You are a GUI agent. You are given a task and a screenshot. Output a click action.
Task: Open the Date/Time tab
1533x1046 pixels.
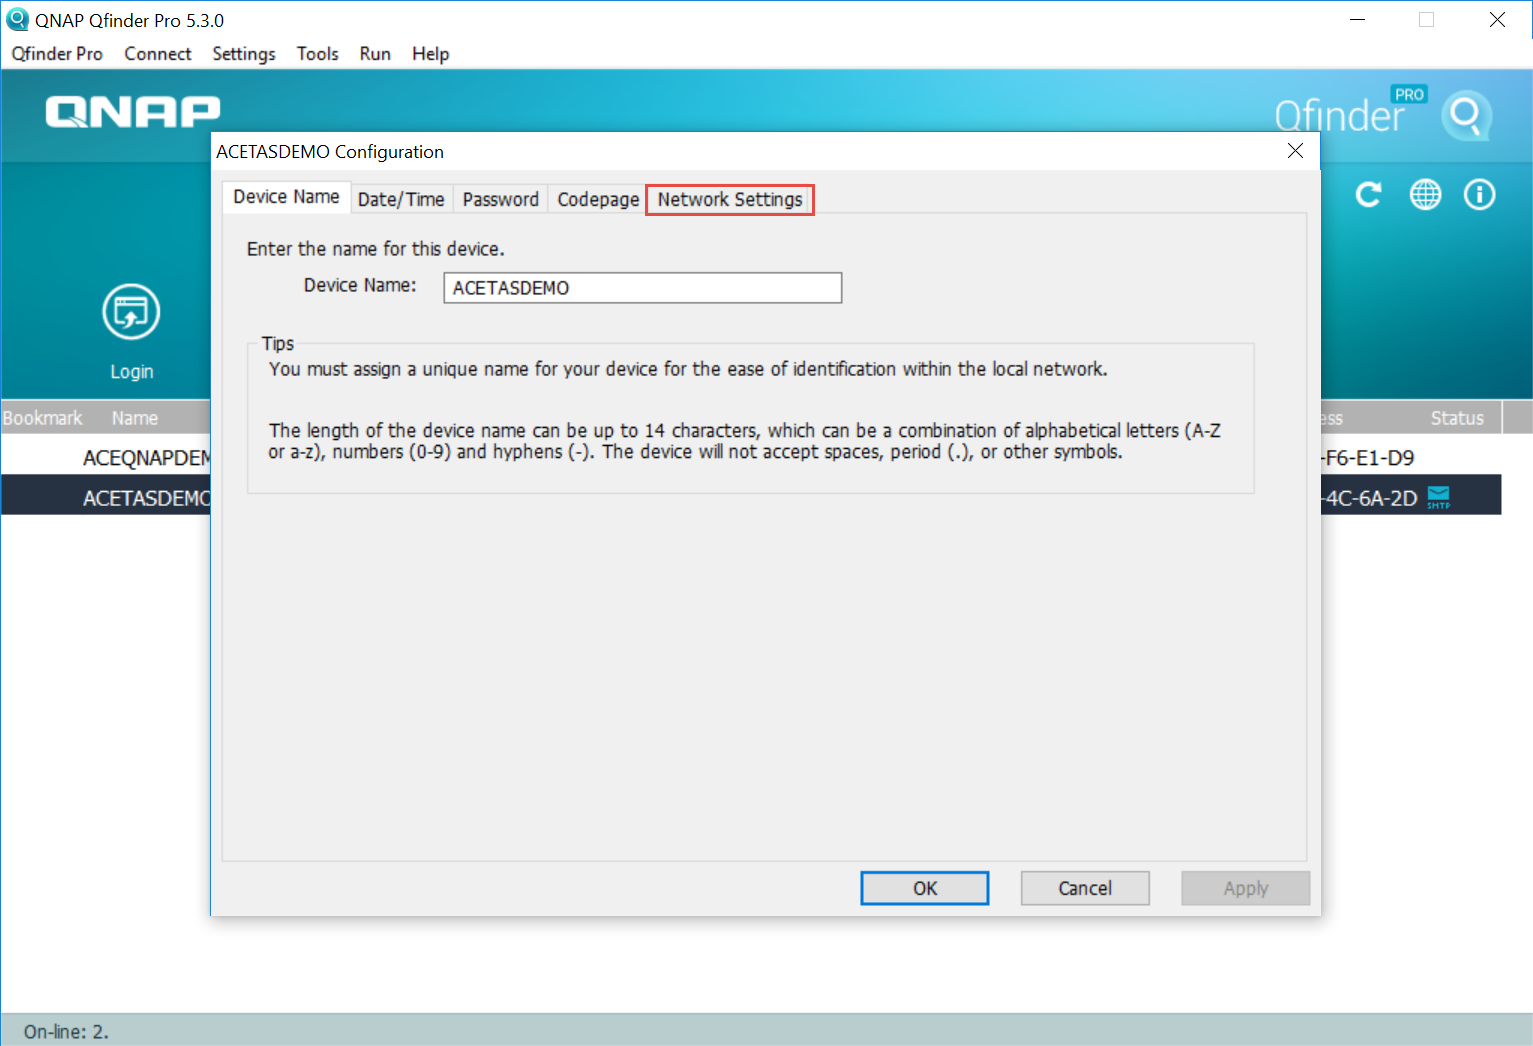(401, 200)
